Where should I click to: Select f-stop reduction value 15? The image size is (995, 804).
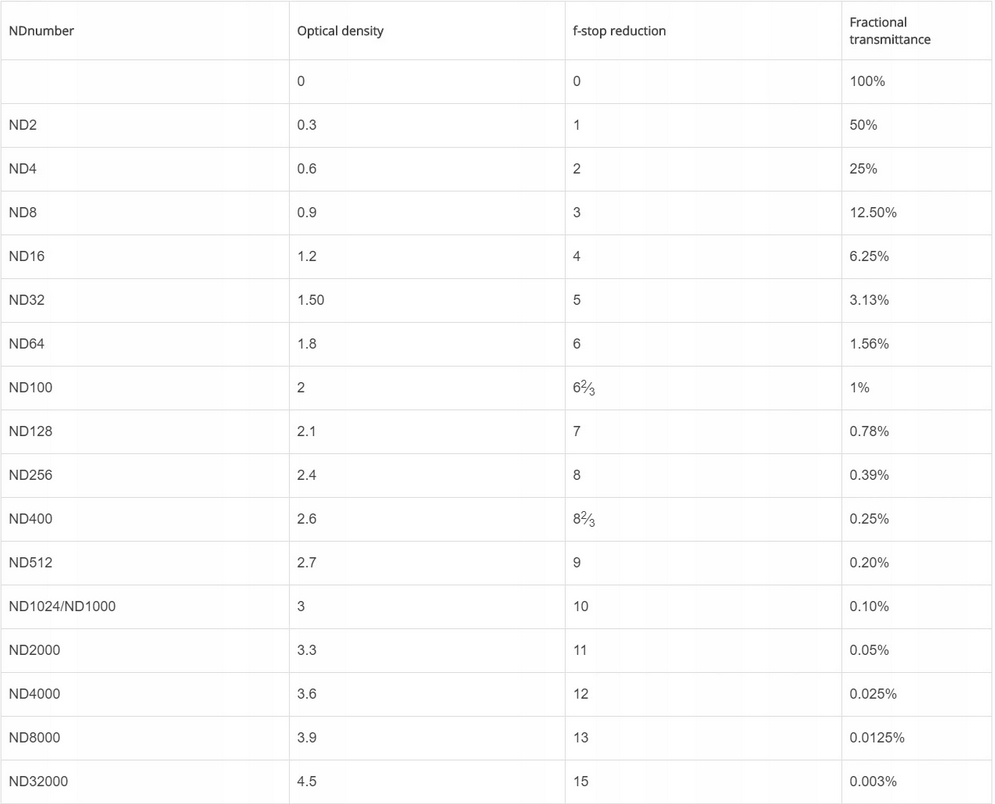click(581, 781)
